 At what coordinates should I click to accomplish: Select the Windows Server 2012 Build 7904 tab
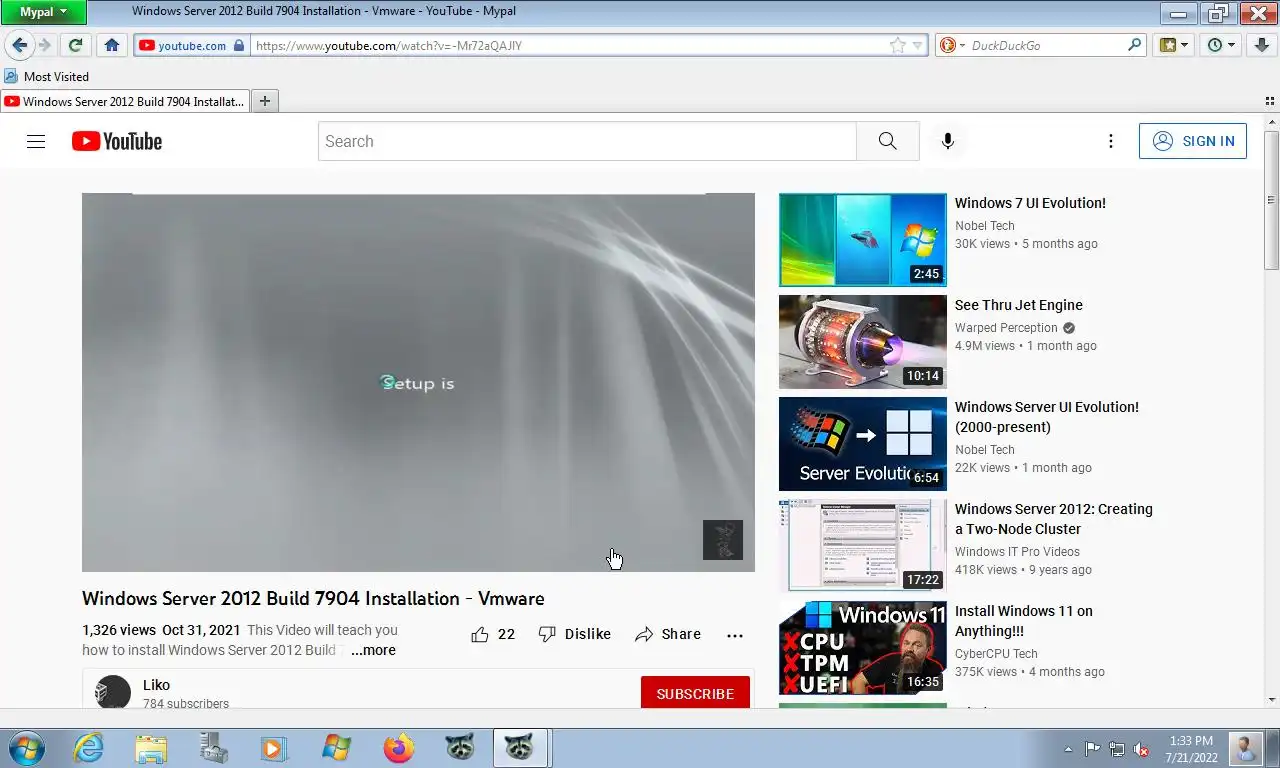(125, 101)
